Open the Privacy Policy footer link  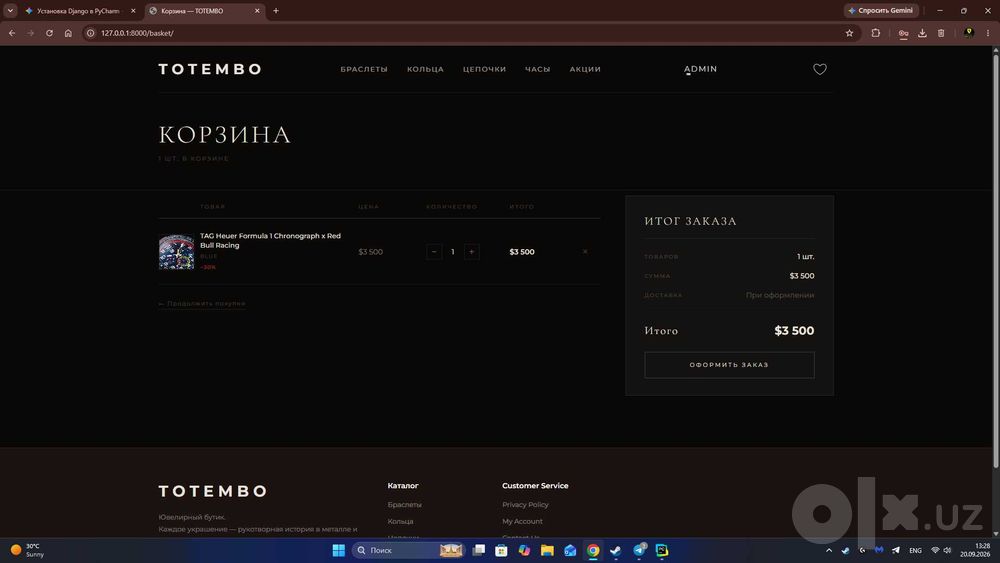pos(525,504)
